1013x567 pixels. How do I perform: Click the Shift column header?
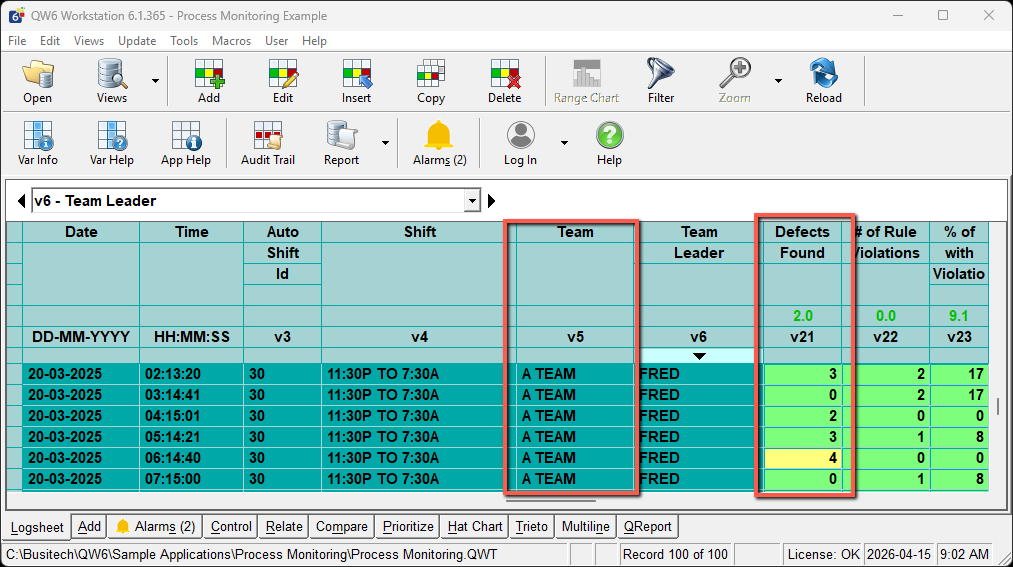point(419,232)
